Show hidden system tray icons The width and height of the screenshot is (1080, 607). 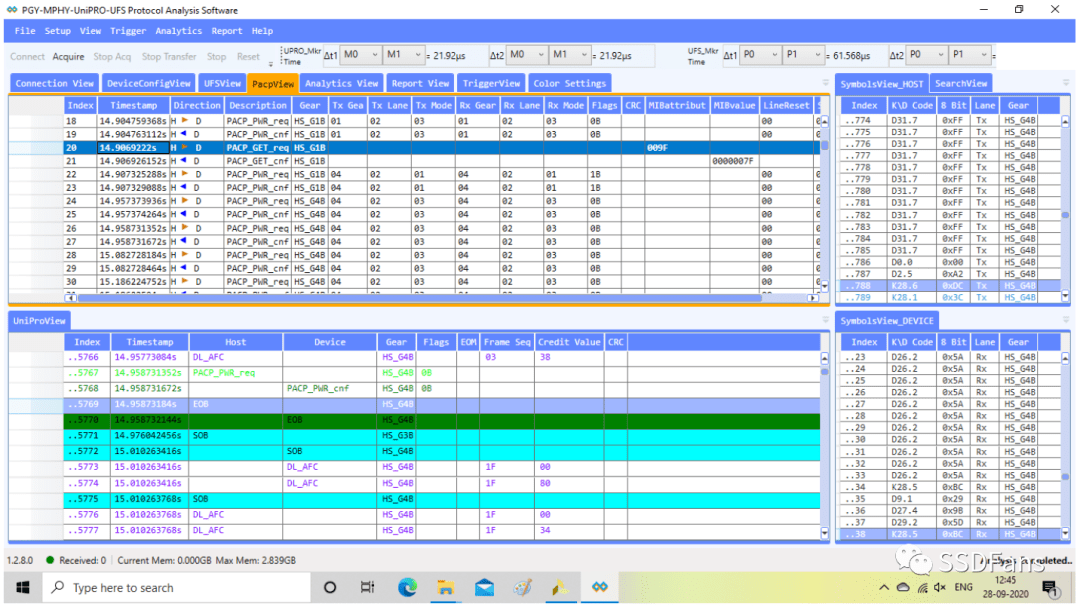884,588
